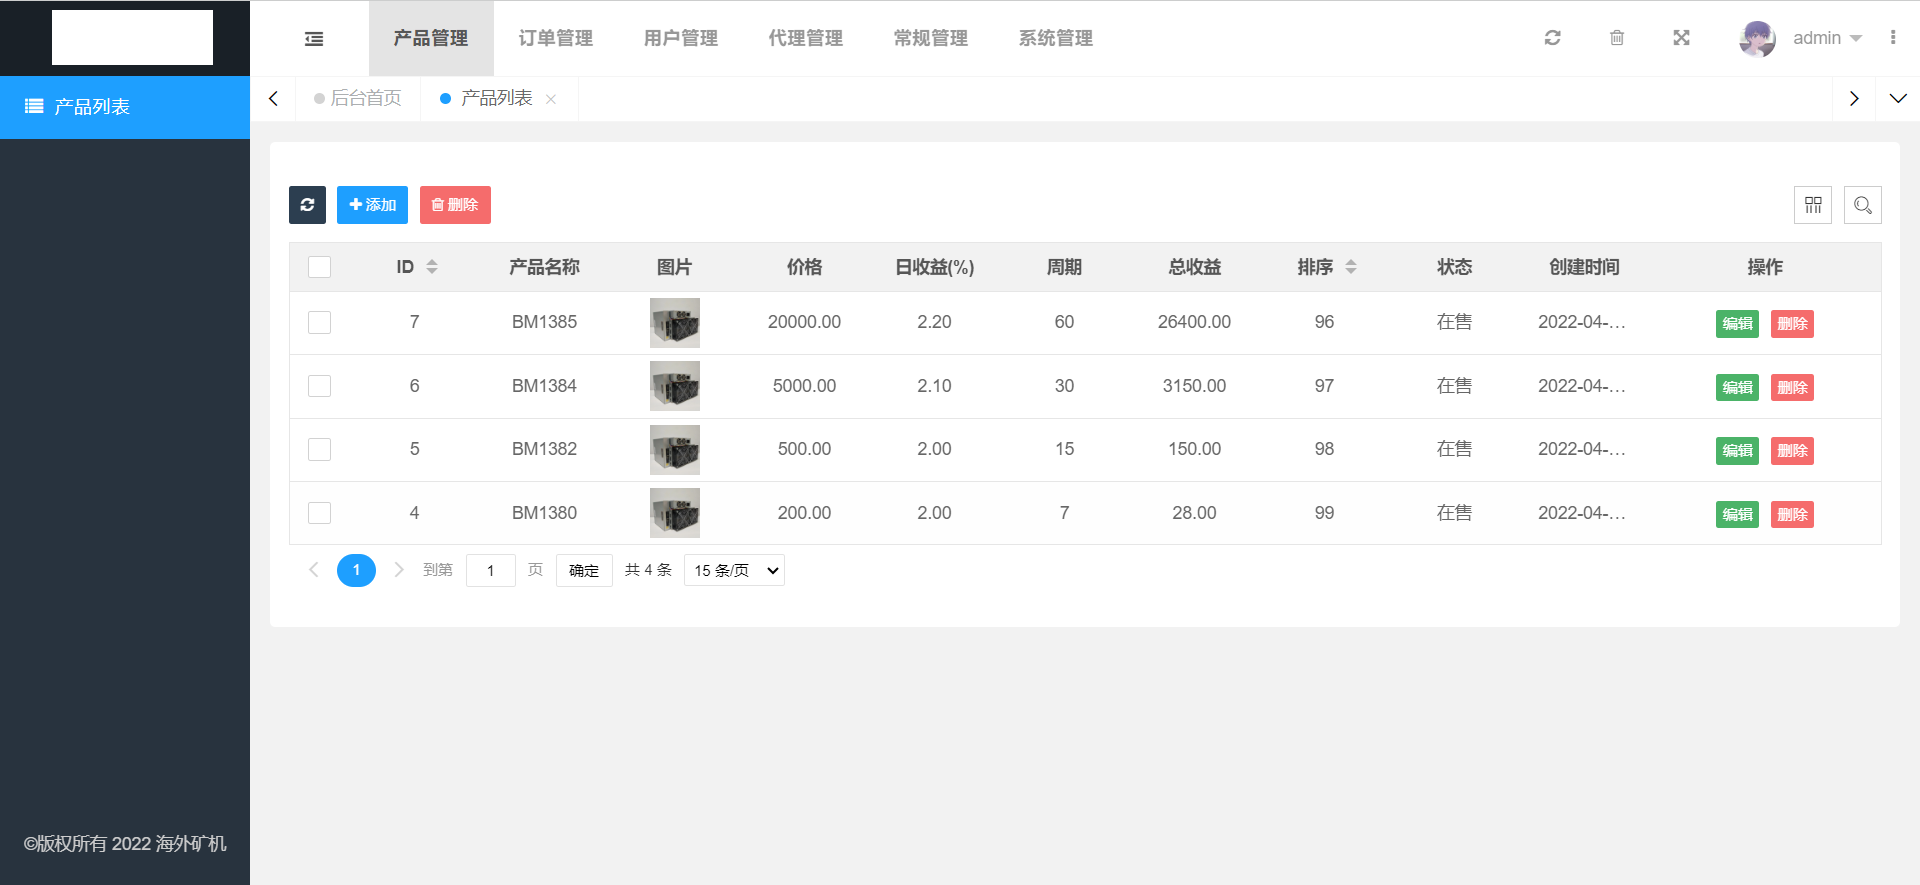This screenshot has height=885, width=1920.
Task: Toggle the select-all checkbox in table header
Action: click(319, 267)
